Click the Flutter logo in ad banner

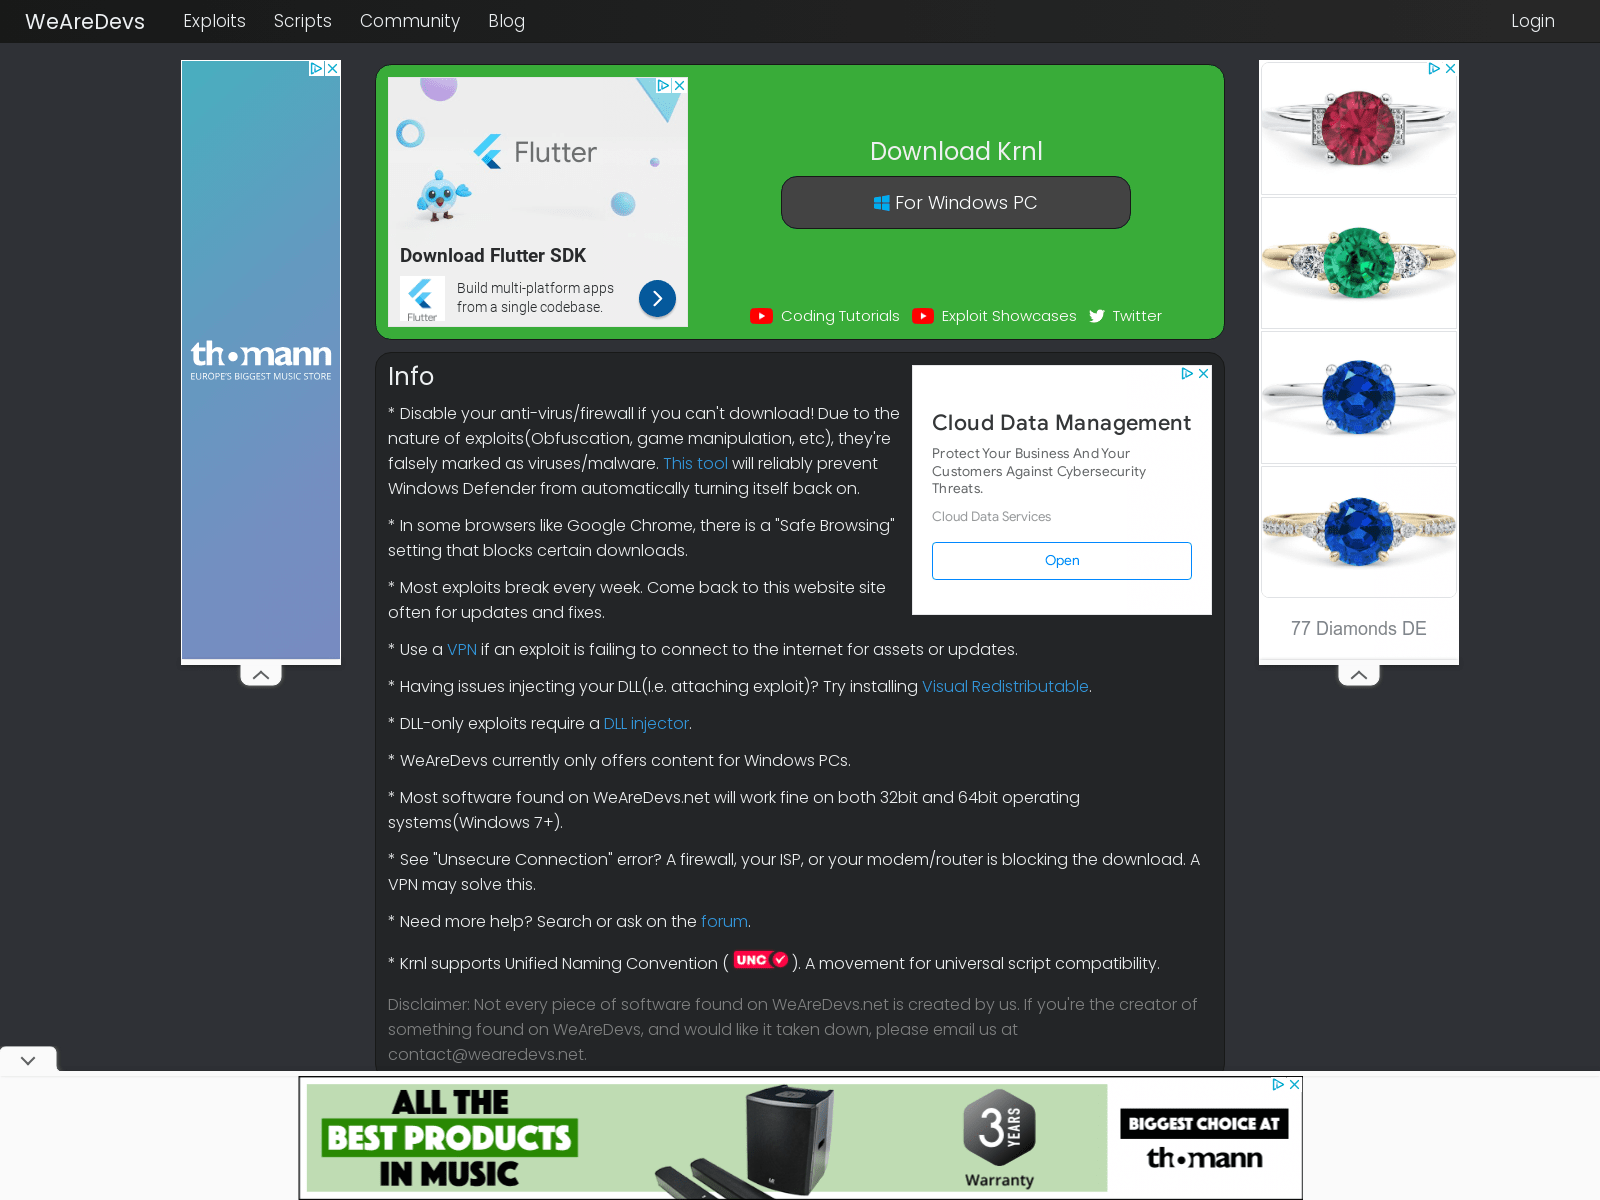tap(535, 152)
